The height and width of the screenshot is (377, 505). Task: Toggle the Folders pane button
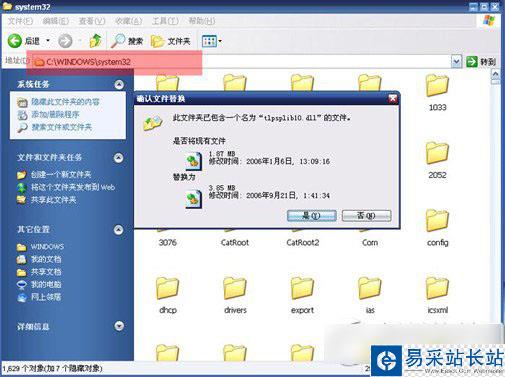click(170, 41)
